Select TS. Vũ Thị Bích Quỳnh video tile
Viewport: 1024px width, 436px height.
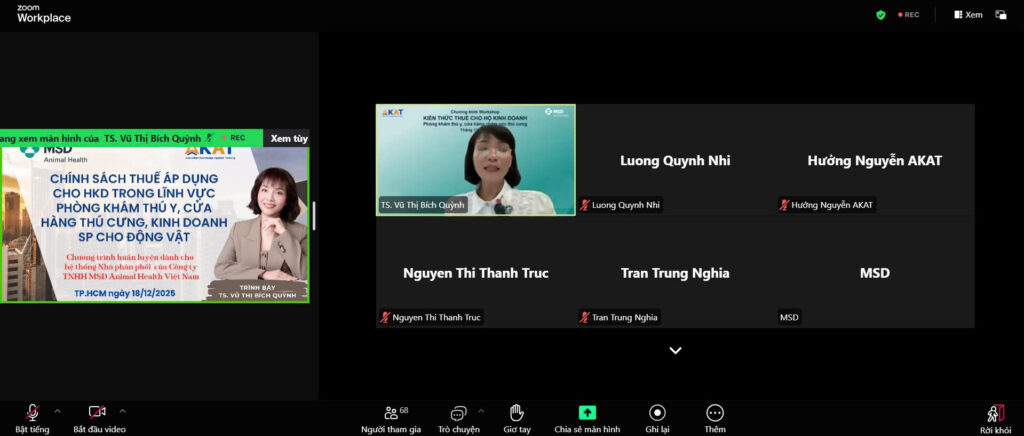tap(475, 160)
